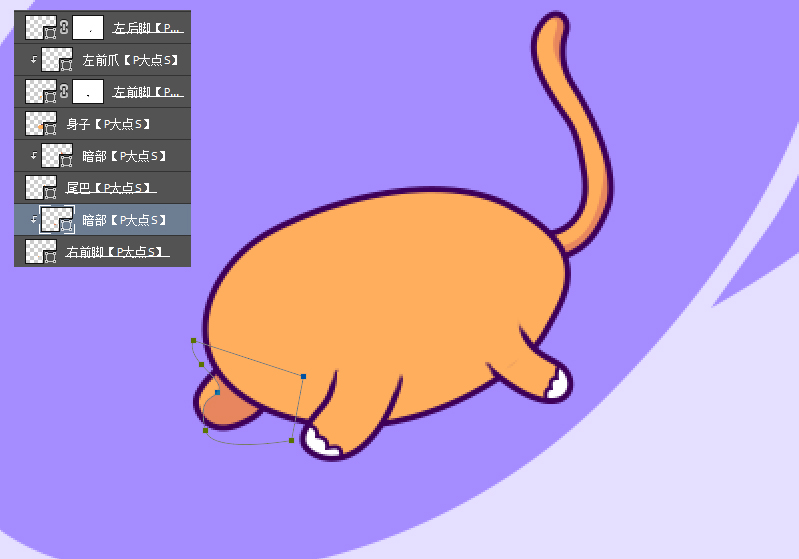Click the 身子 layer thumbnail
This screenshot has width=799, height=559.
[41, 124]
